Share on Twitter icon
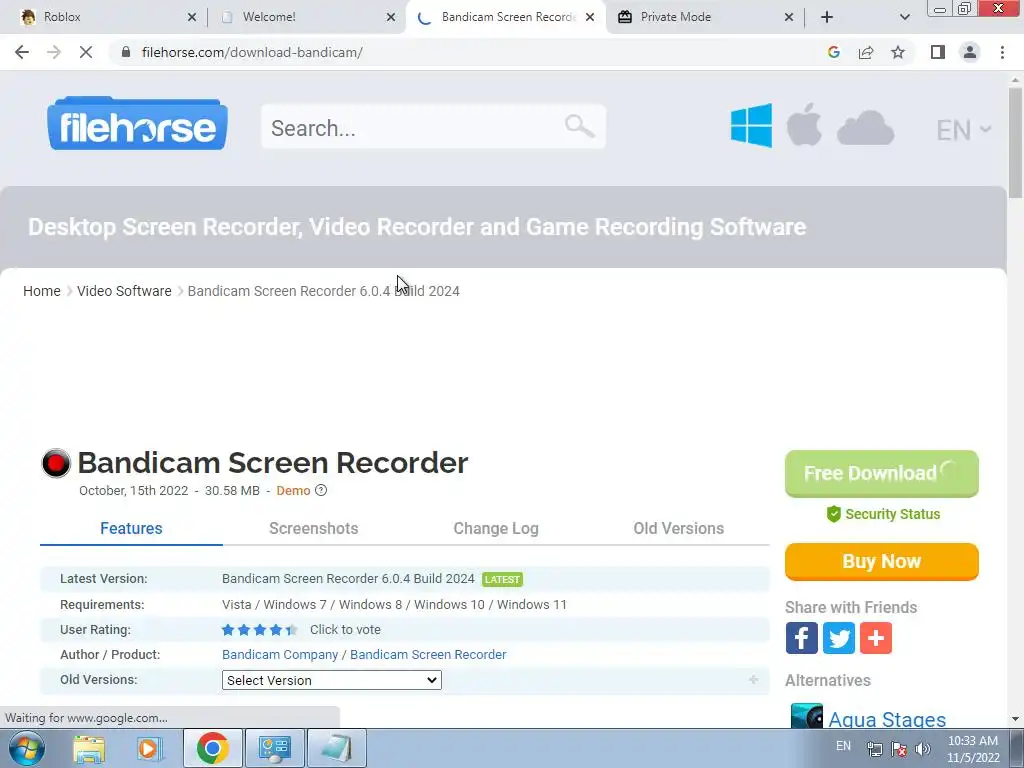This screenshot has width=1024, height=768. (839, 638)
